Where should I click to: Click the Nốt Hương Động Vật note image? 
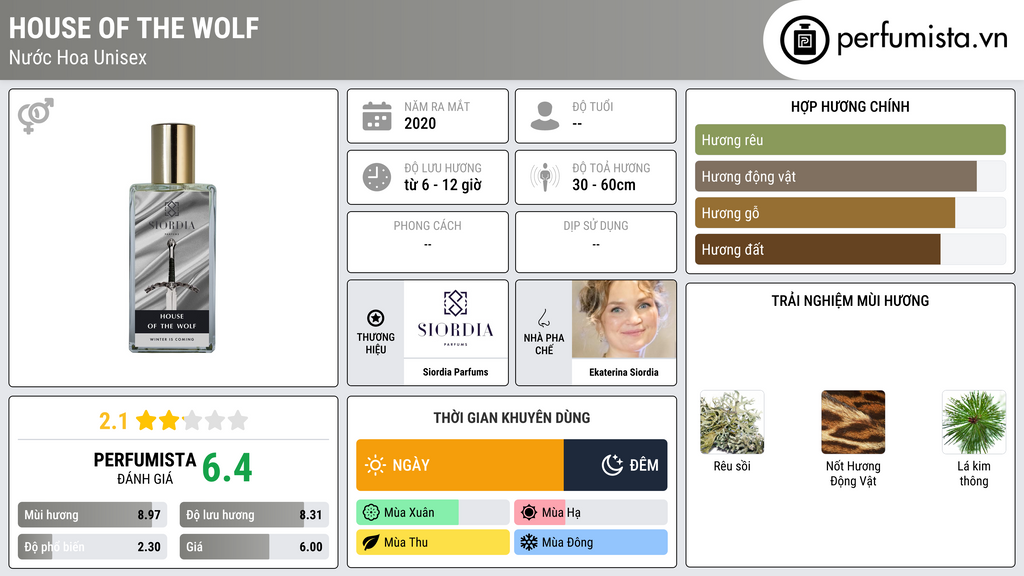pos(853,423)
